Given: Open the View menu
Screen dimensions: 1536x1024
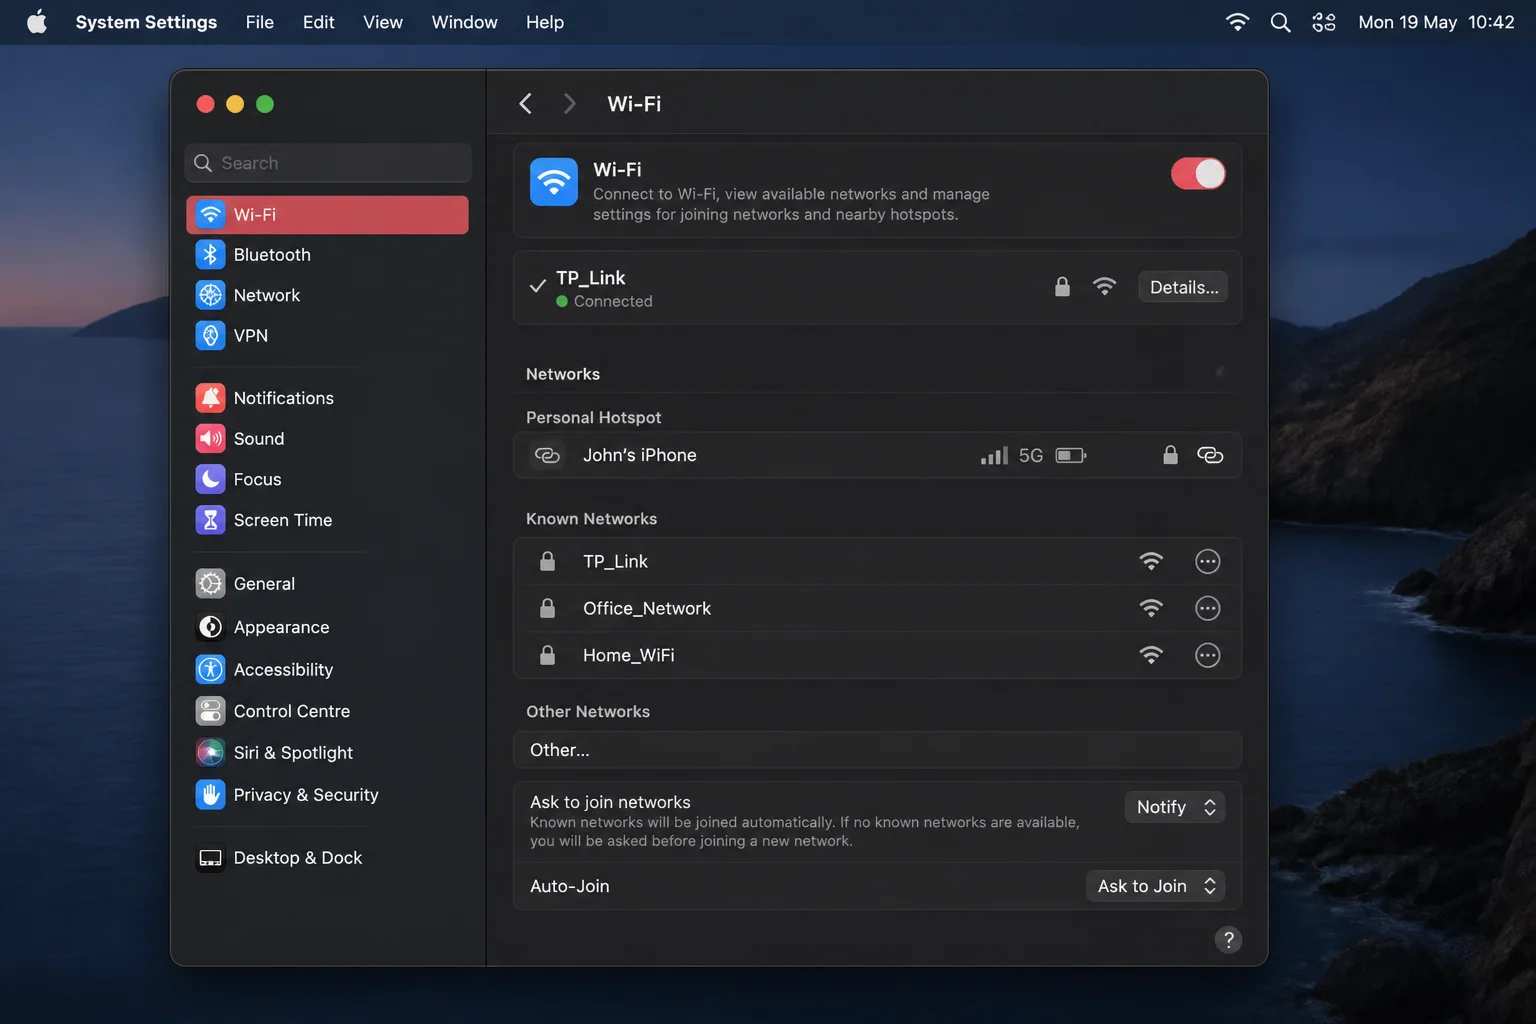Looking at the screenshot, I should pyautogui.click(x=383, y=22).
